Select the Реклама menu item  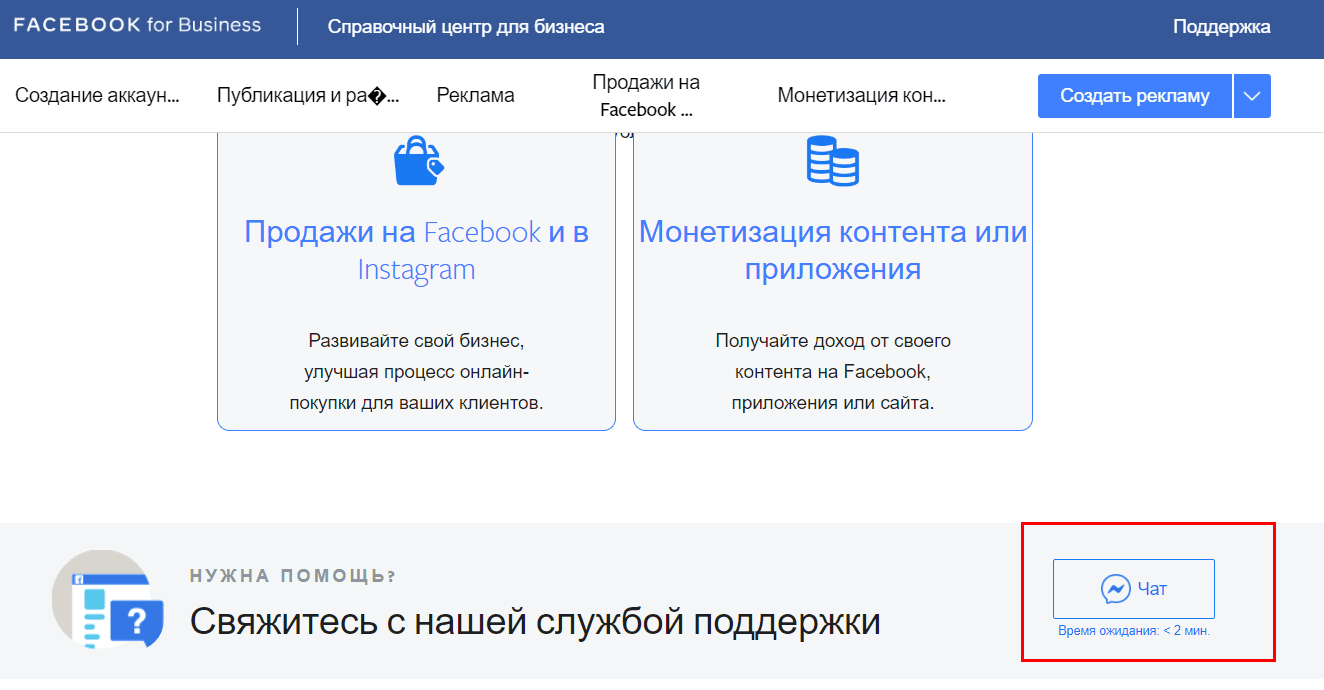[476, 96]
